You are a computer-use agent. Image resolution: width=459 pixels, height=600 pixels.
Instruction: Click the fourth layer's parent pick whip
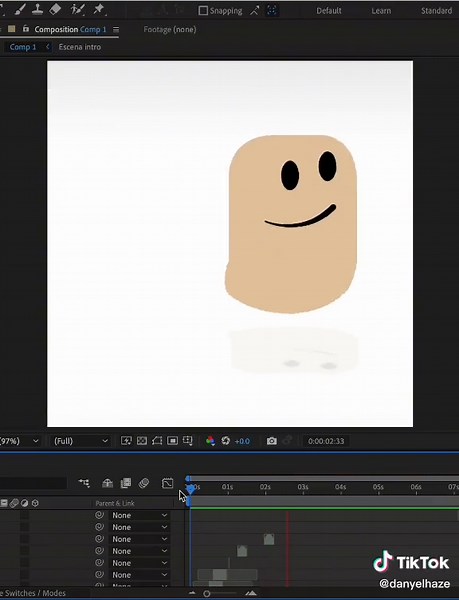coord(99,551)
